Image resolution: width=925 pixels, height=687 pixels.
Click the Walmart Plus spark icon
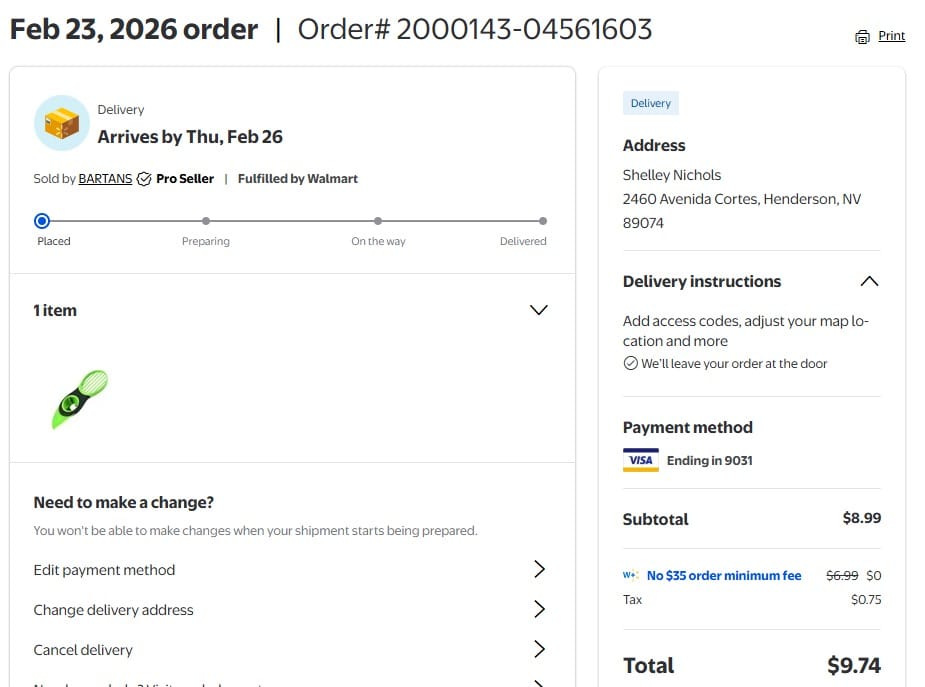coord(631,576)
